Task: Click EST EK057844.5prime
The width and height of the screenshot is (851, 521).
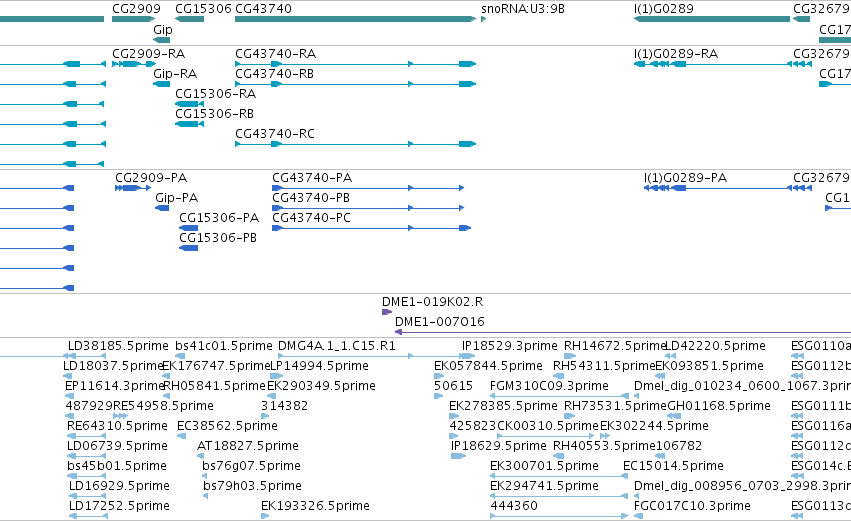Action: (x=488, y=366)
